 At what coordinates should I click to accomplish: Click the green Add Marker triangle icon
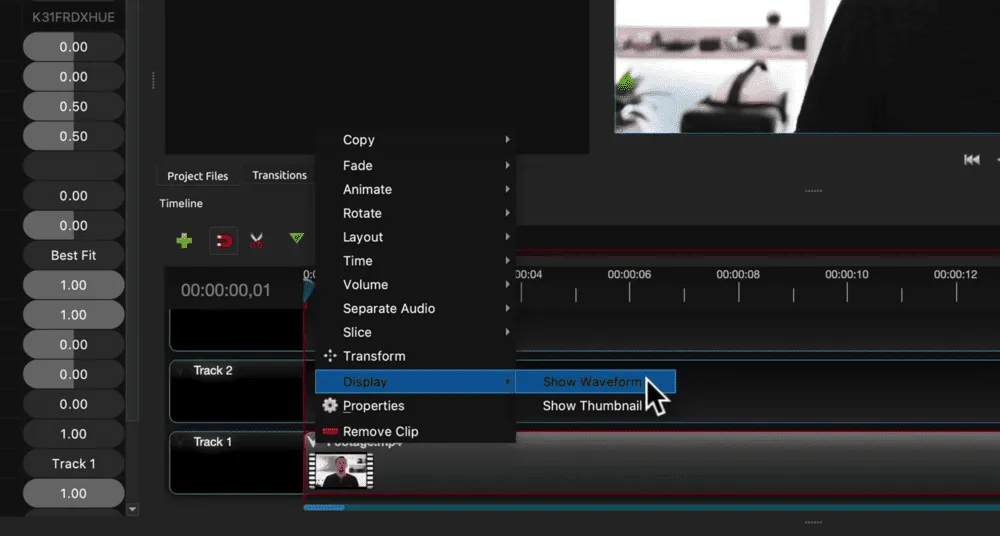(296, 238)
